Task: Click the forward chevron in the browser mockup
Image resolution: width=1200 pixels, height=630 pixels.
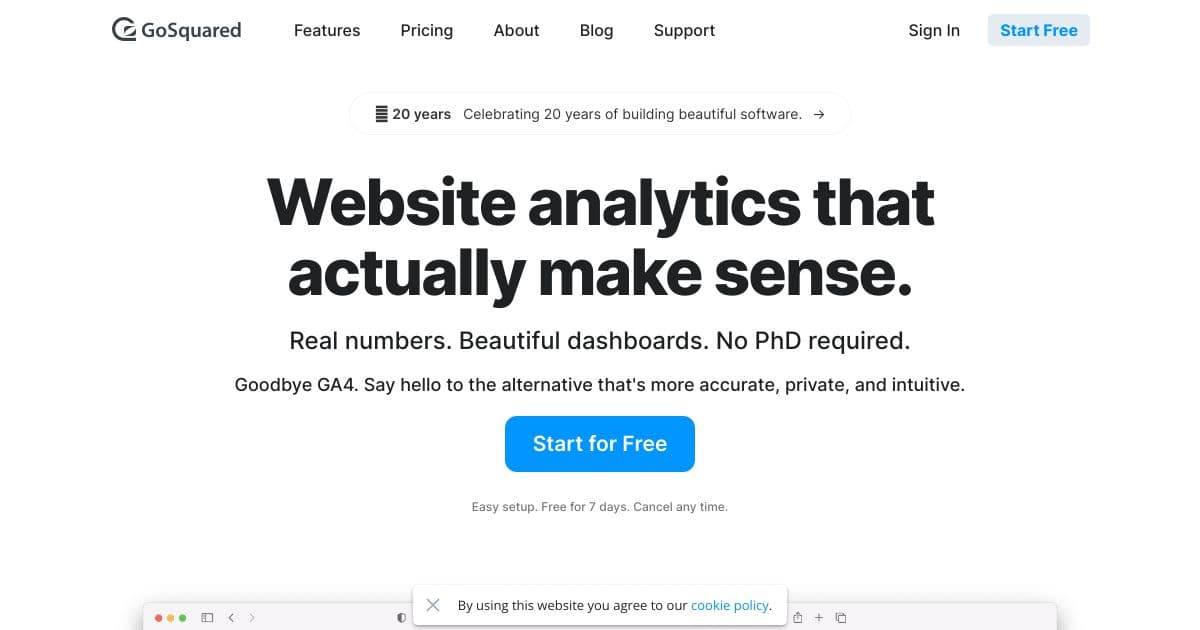Action: [253, 617]
